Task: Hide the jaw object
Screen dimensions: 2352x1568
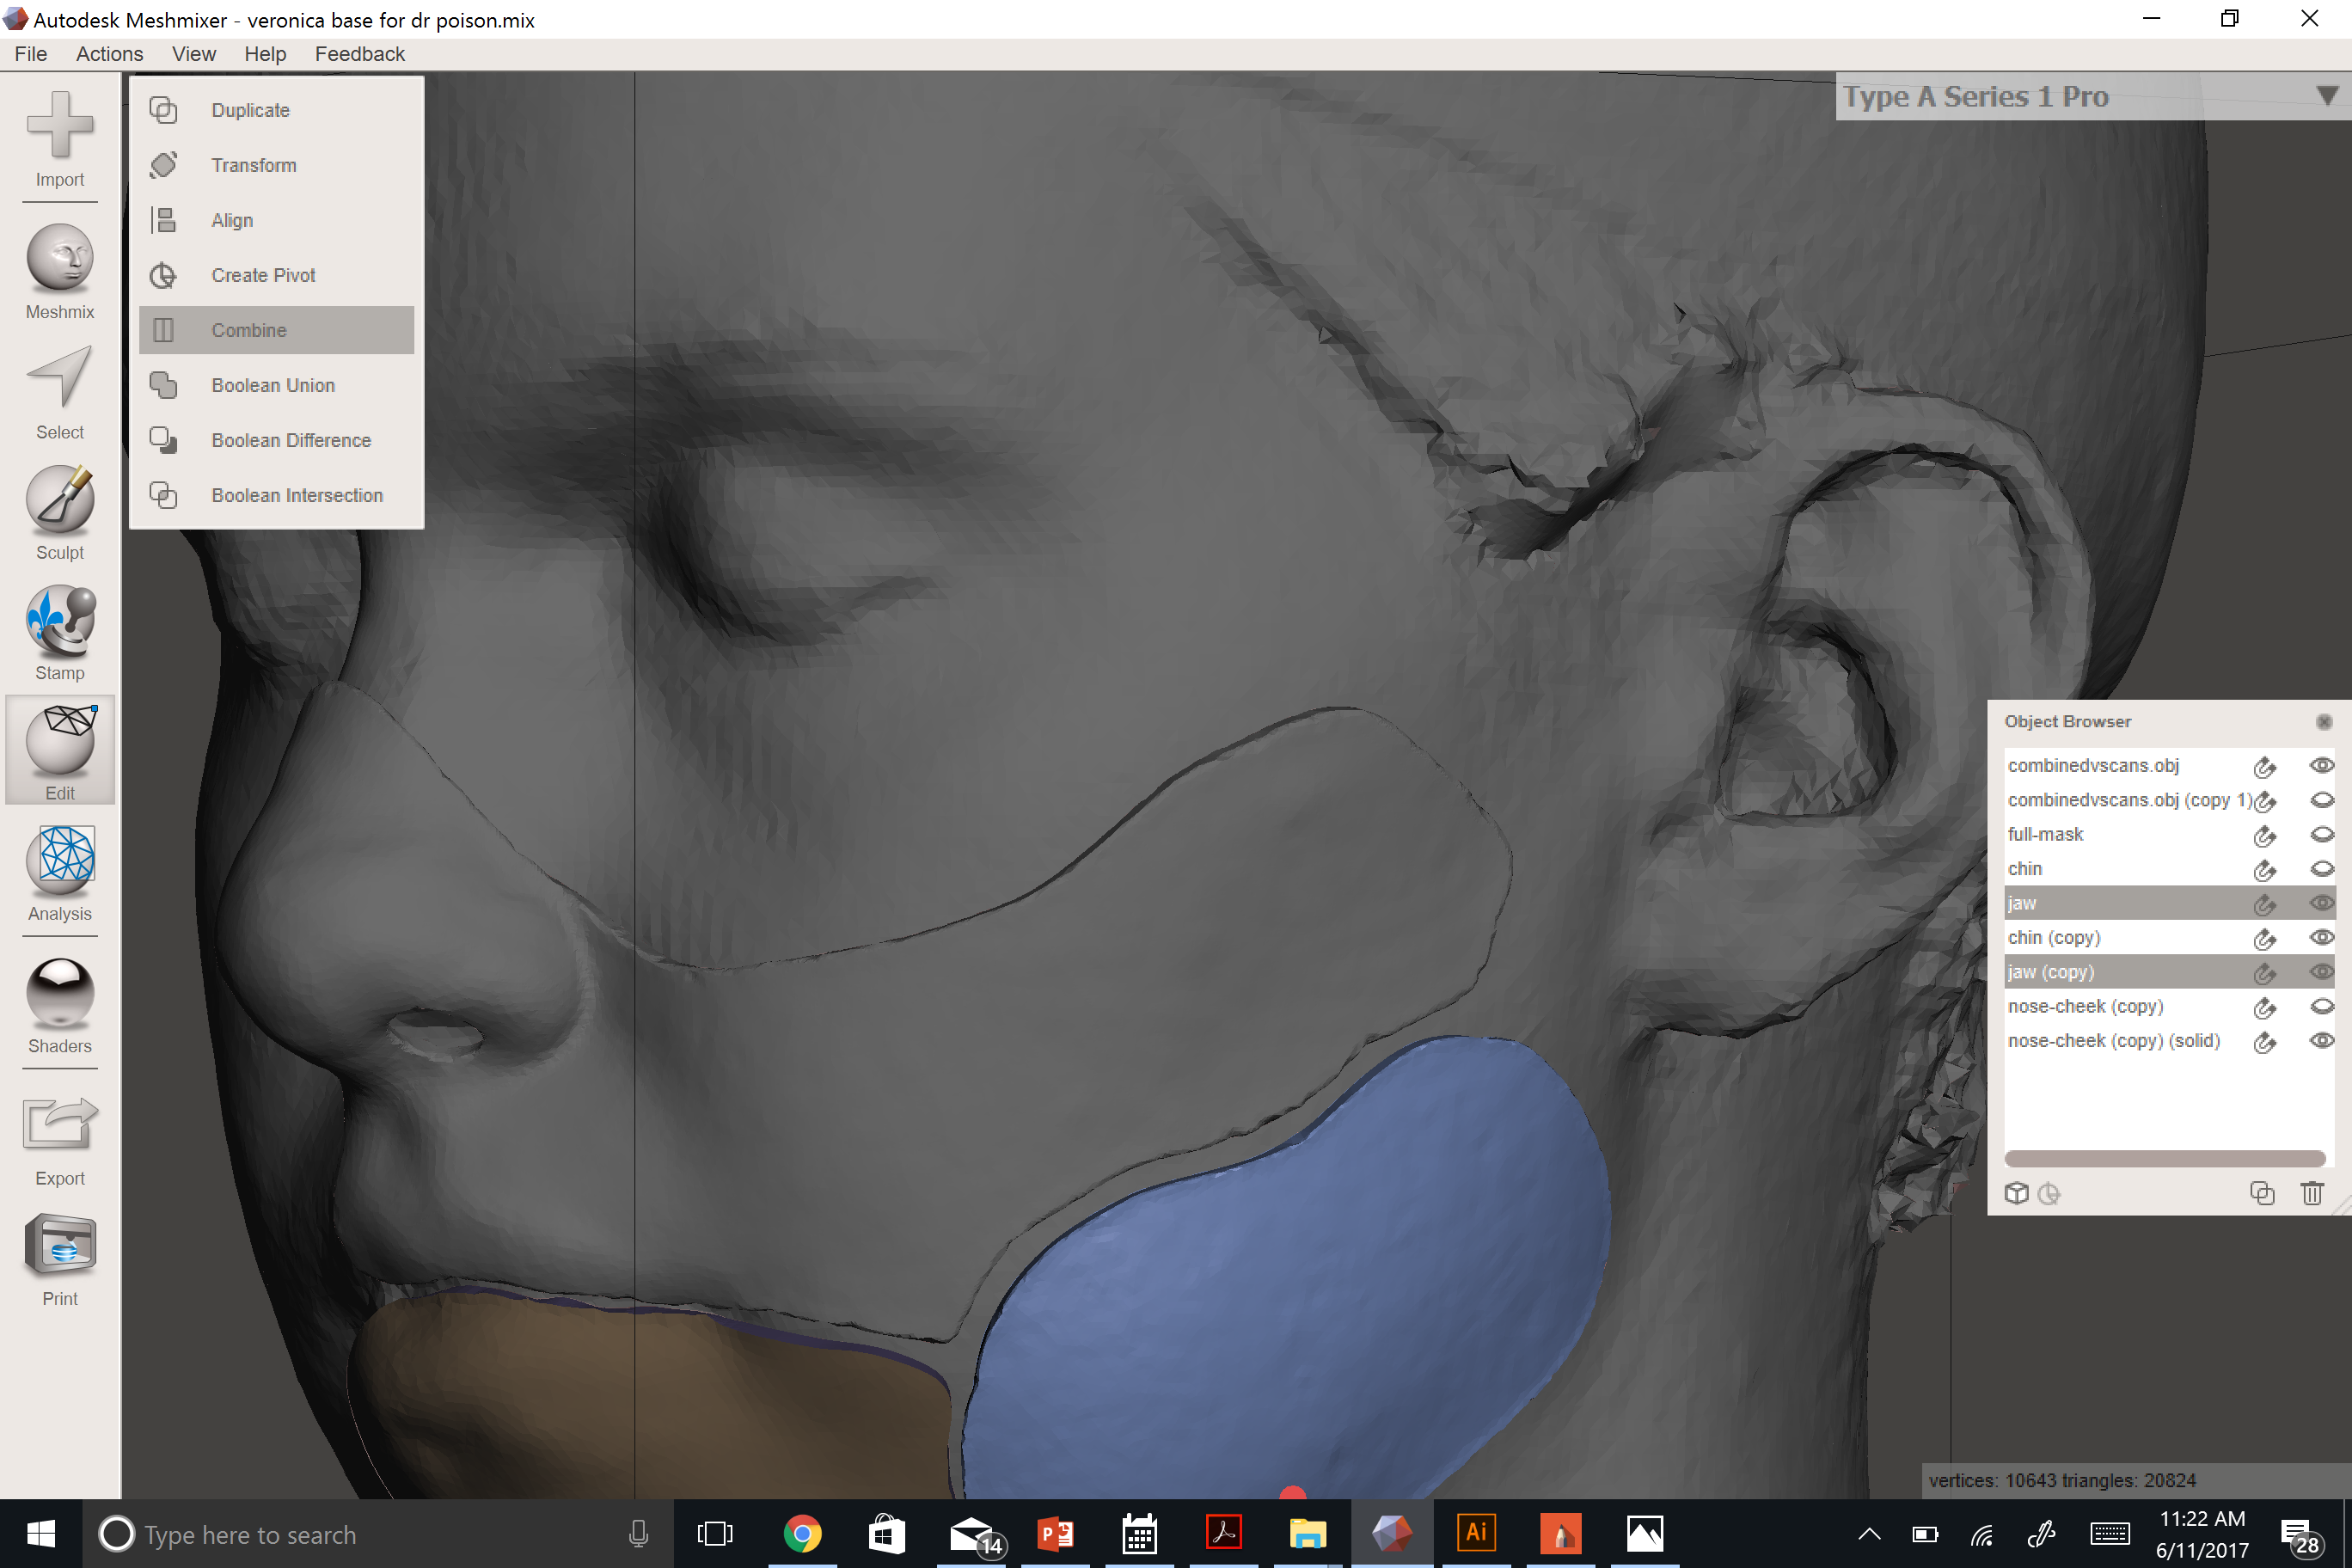Action: tap(2321, 904)
